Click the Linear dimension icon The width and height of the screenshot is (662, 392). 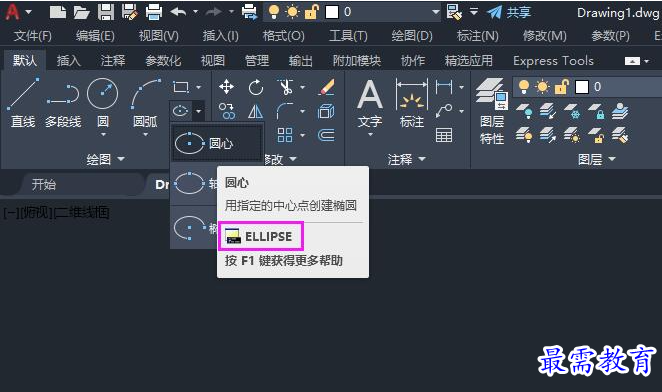pyautogui.click(x=444, y=87)
